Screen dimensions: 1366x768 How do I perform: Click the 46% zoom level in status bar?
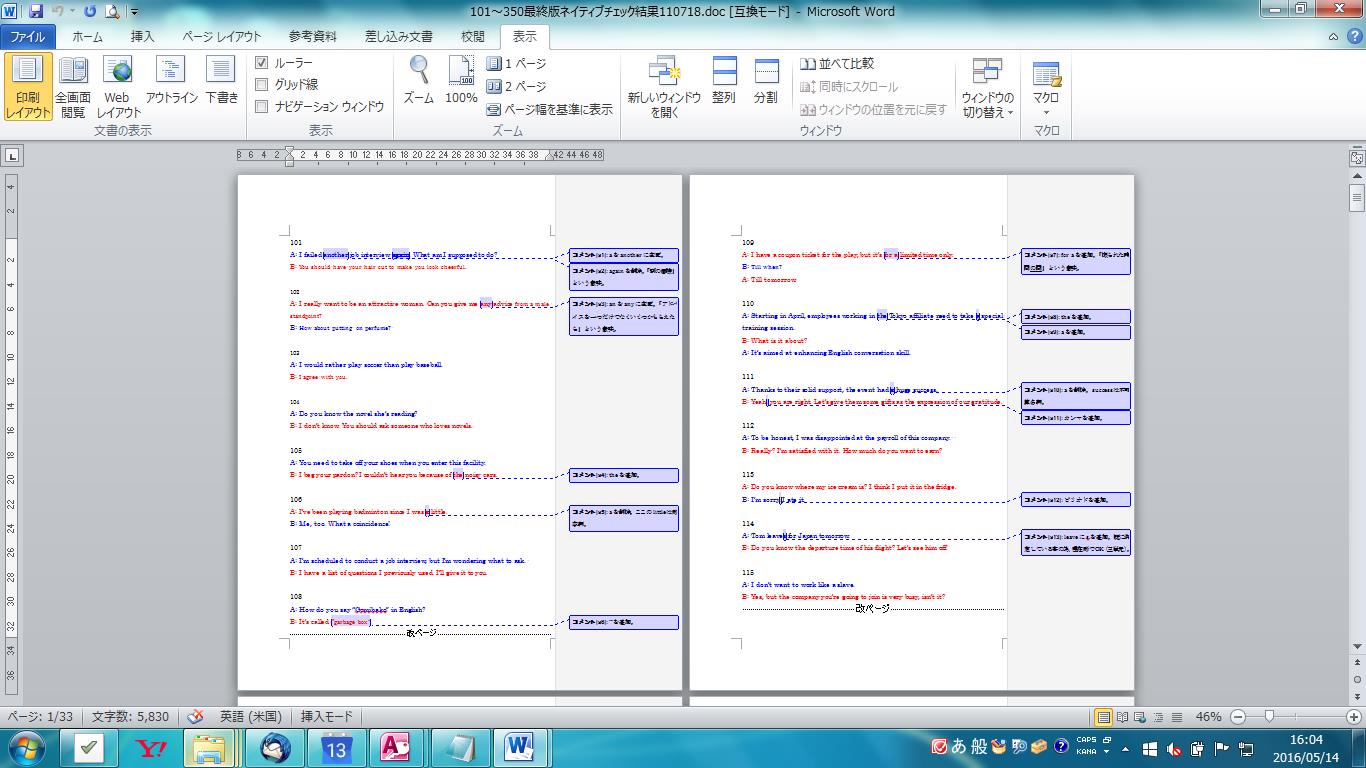(x=1208, y=717)
